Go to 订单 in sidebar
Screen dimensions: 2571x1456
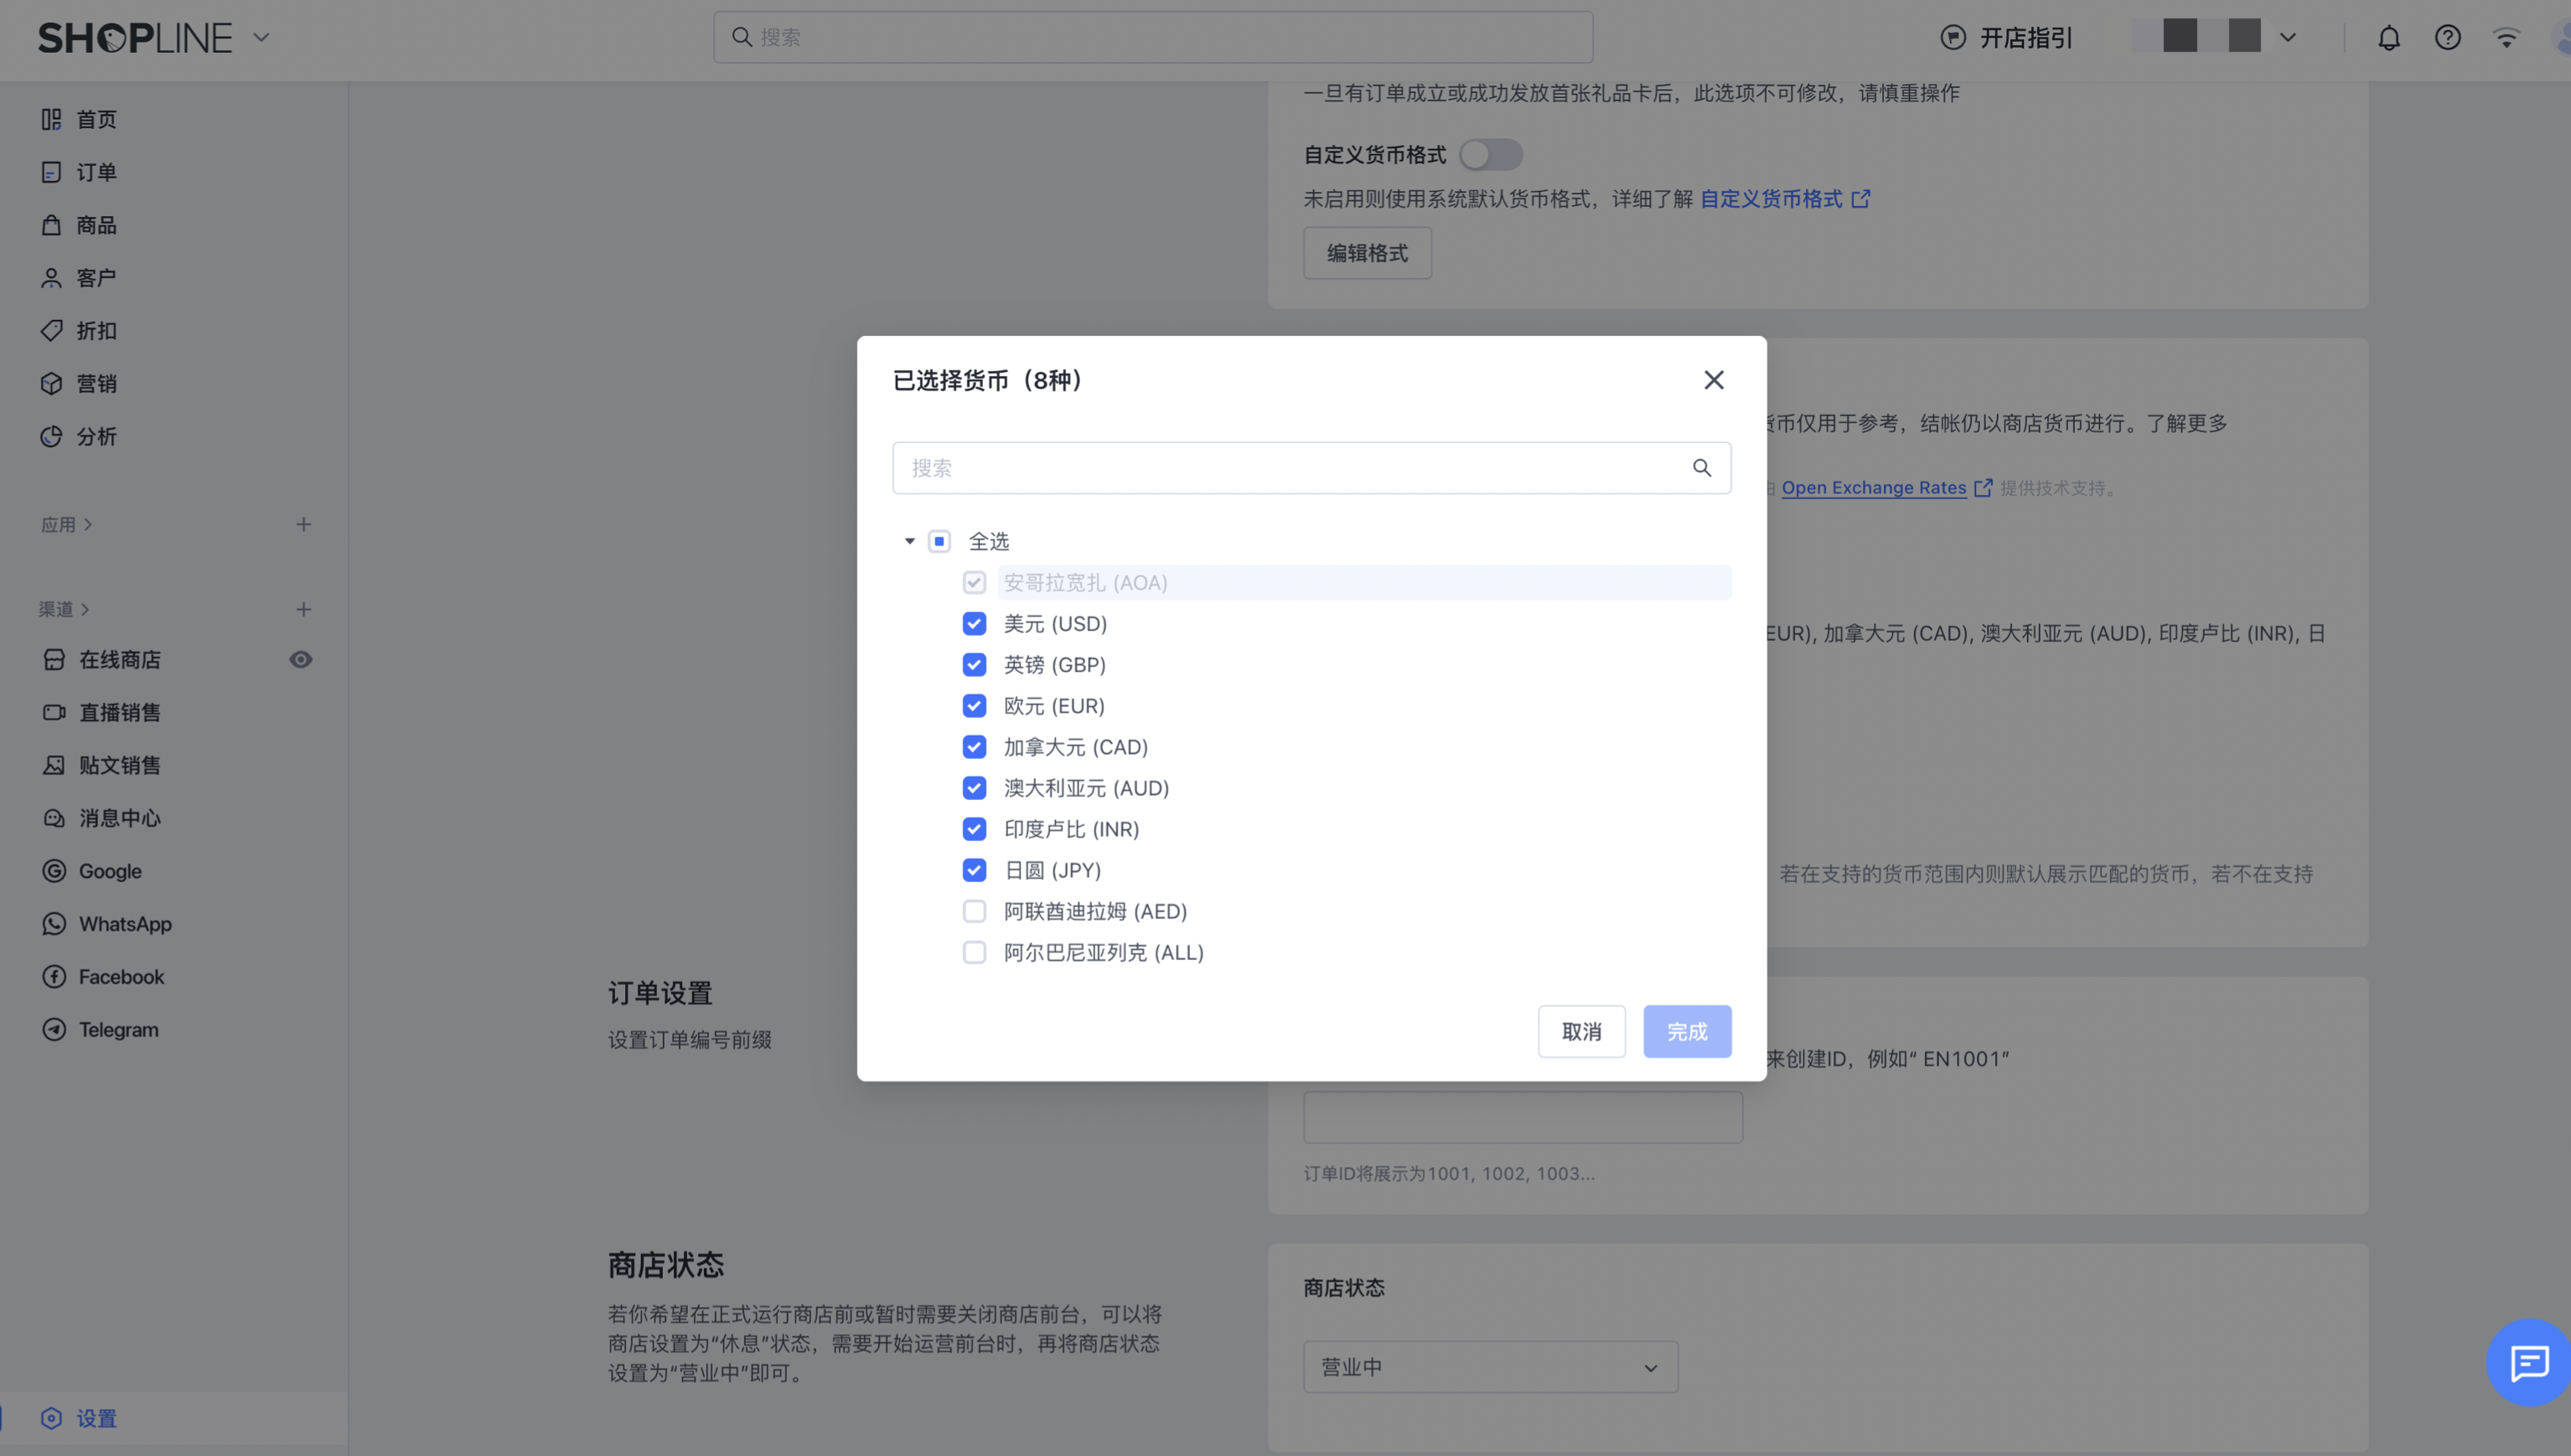(96, 172)
